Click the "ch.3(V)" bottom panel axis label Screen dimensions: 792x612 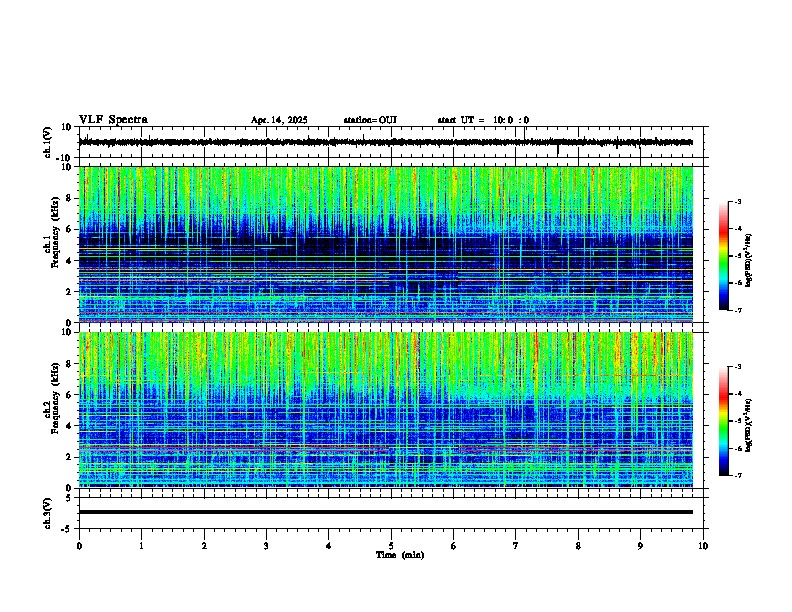pos(48,513)
